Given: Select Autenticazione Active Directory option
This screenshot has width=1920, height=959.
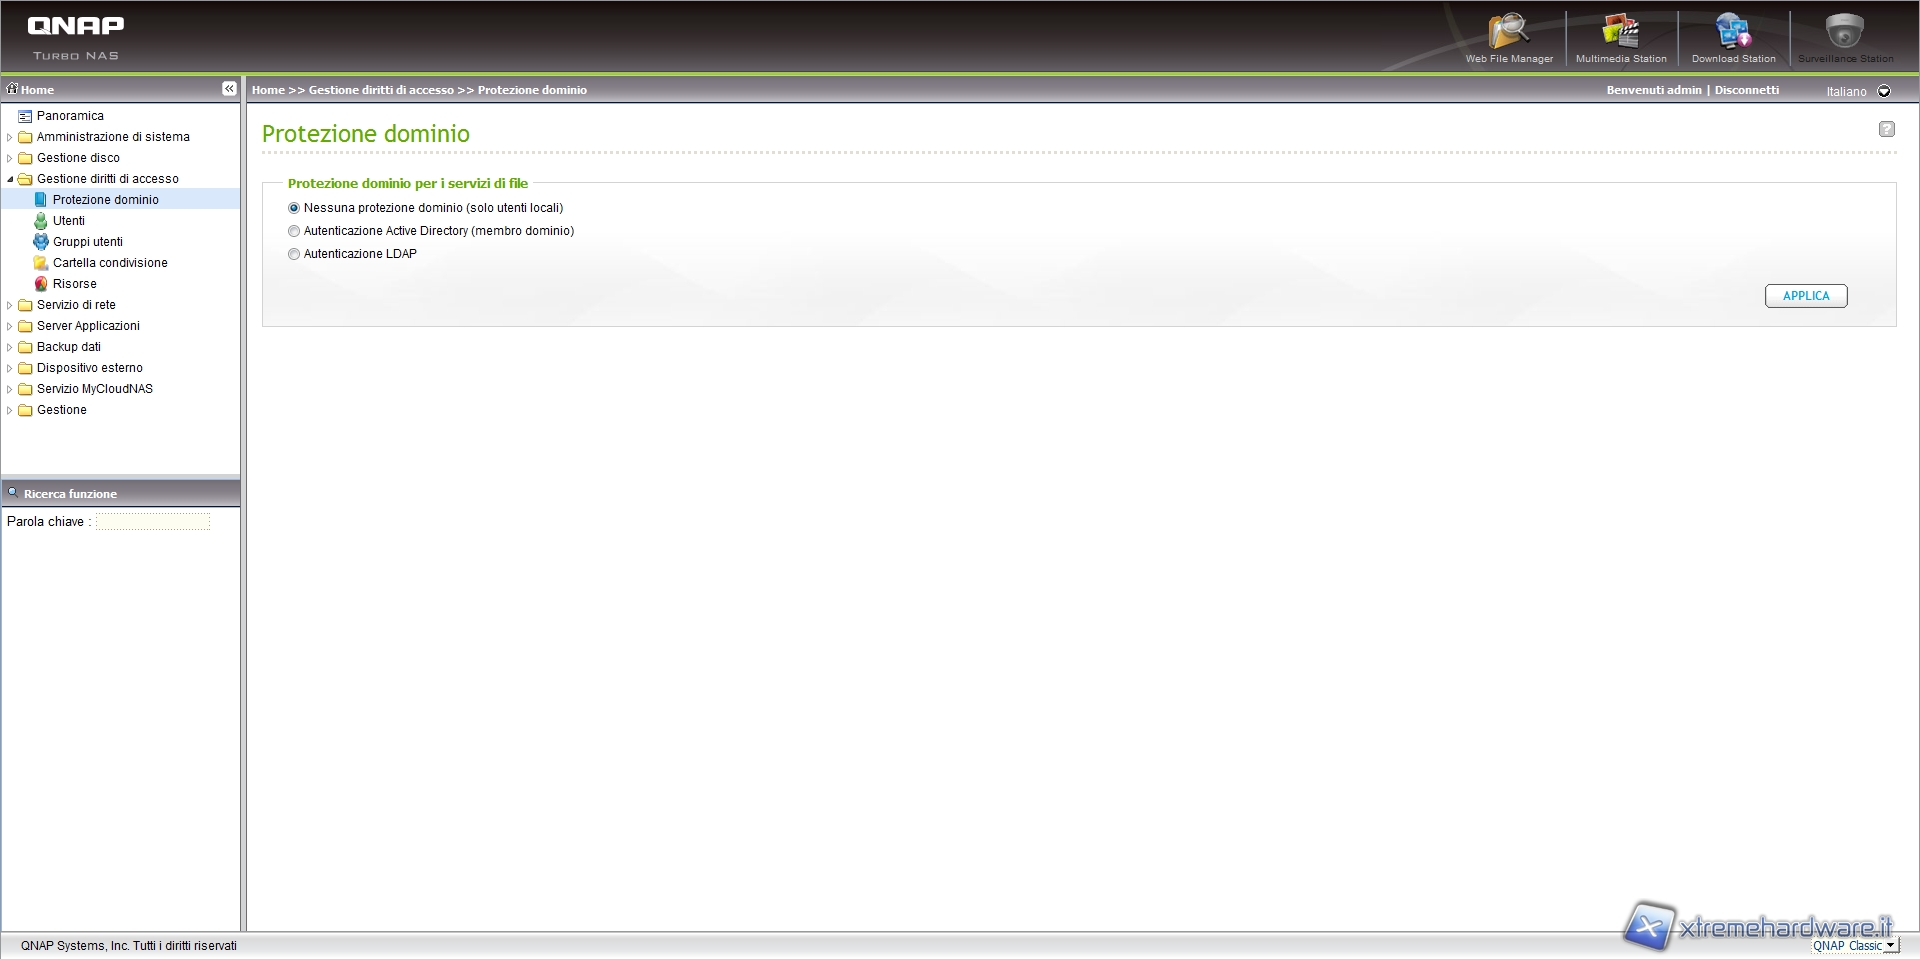Looking at the screenshot, I should point(294,231).
